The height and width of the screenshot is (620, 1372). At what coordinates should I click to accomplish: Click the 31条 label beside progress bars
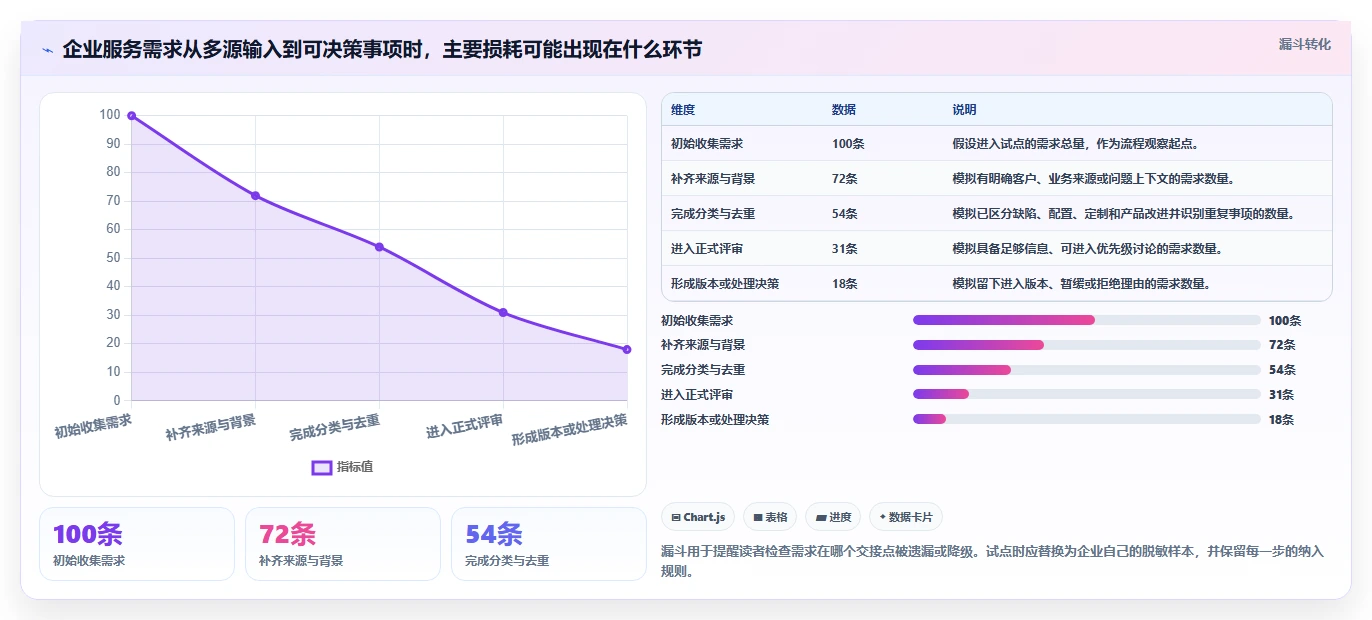click(1281, 395)
